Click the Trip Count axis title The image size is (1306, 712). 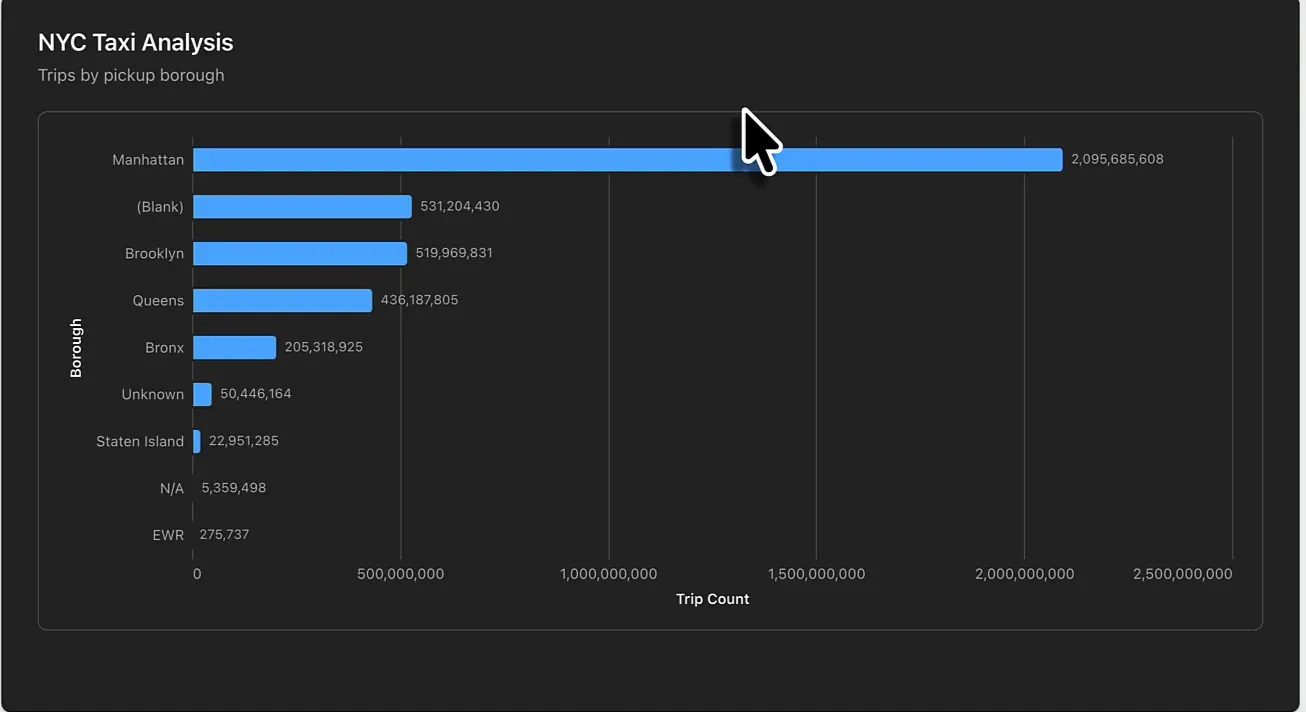click(713, 599)
